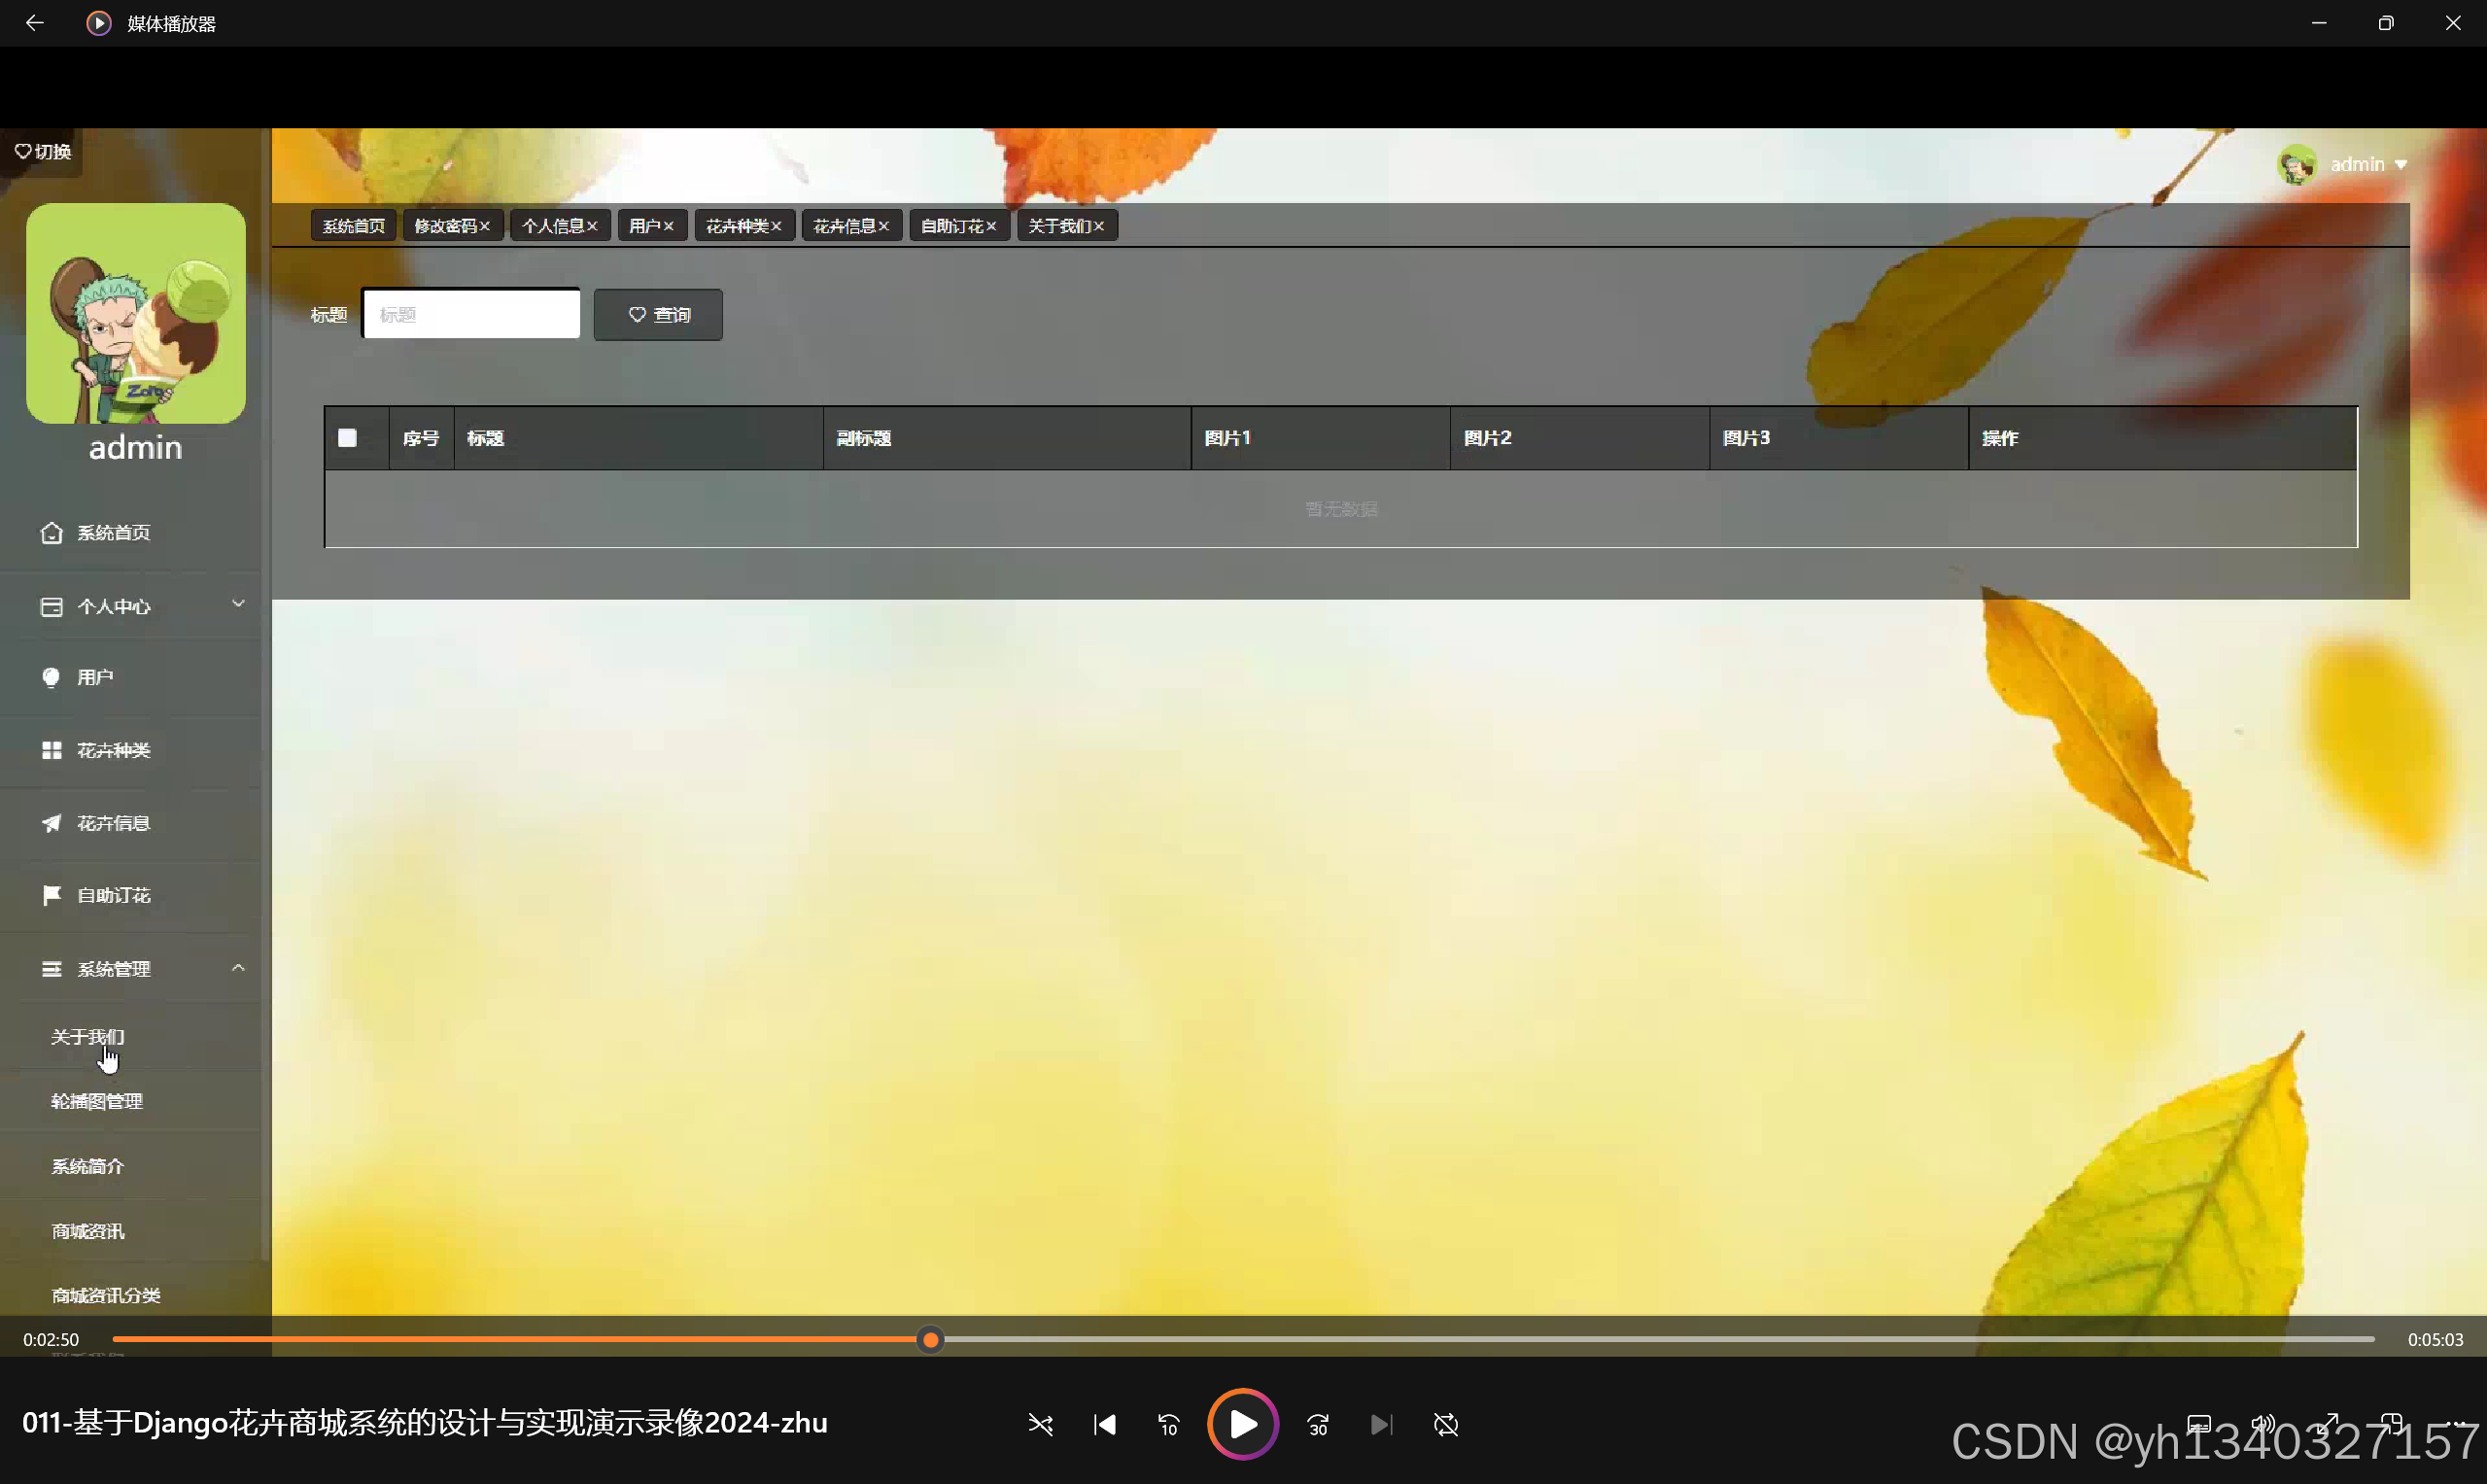Click the grid icon beside 花卉种类

point(51,751)
